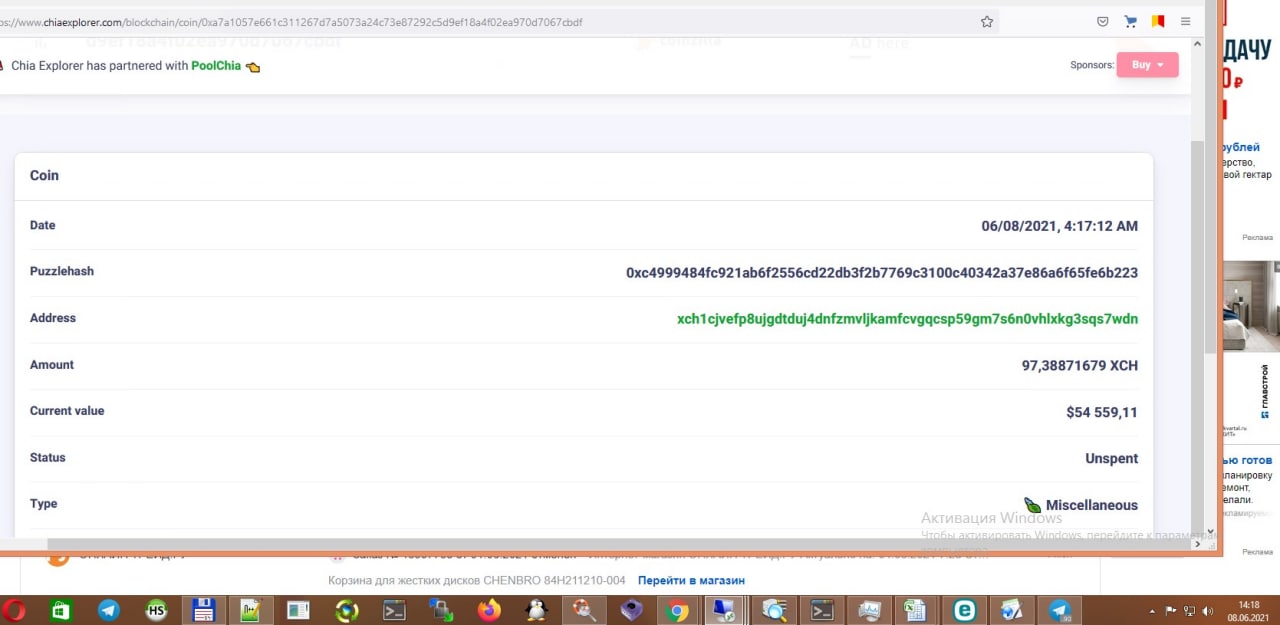Open Firefox from the taskbar
The image size is (1280, 625).
489,610
